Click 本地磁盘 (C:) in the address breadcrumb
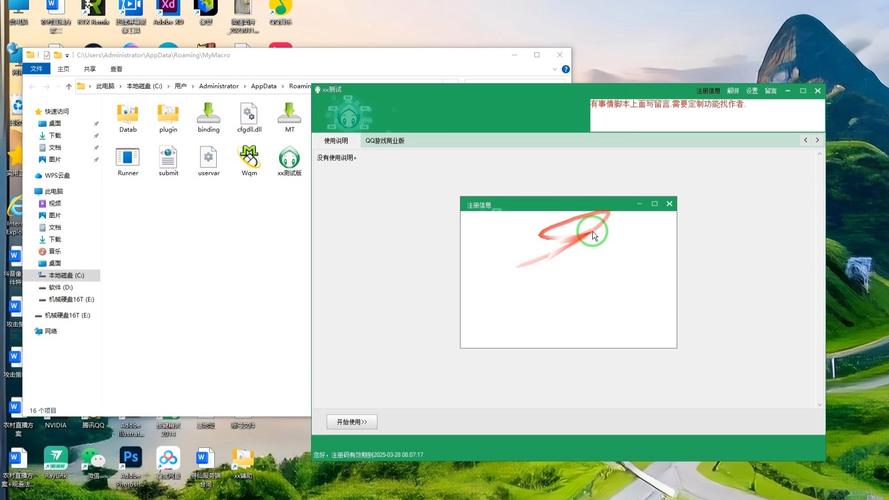889x500 pixels. coord(144,86)
